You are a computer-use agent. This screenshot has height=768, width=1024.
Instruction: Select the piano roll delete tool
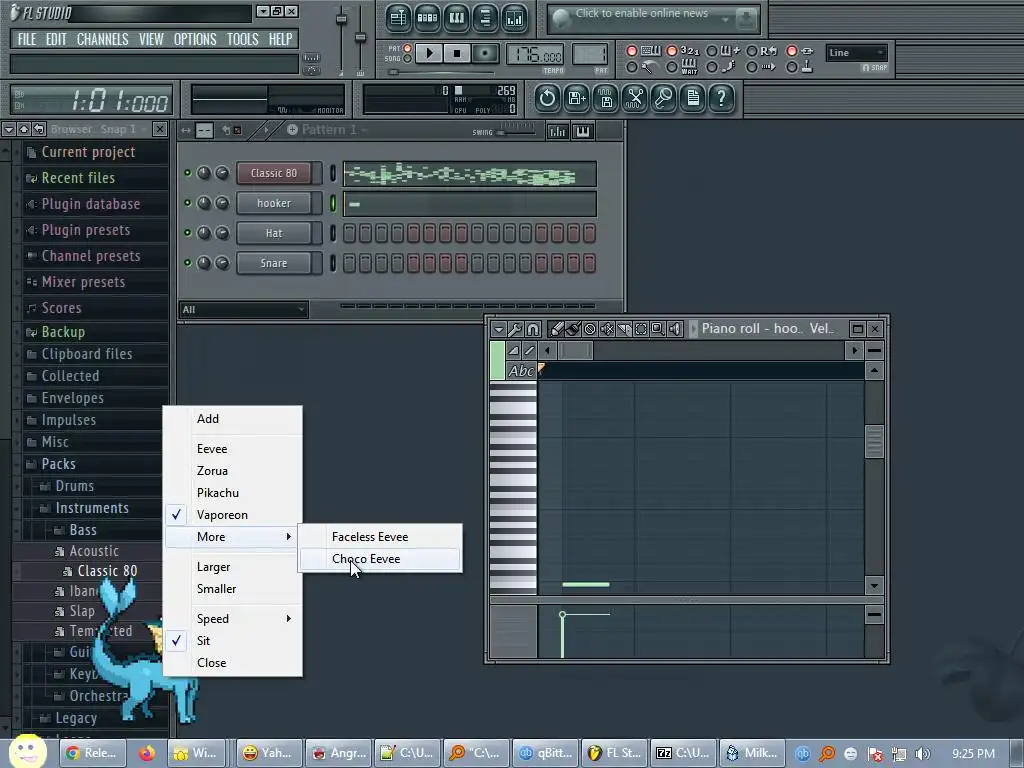[x=590, y=328]
